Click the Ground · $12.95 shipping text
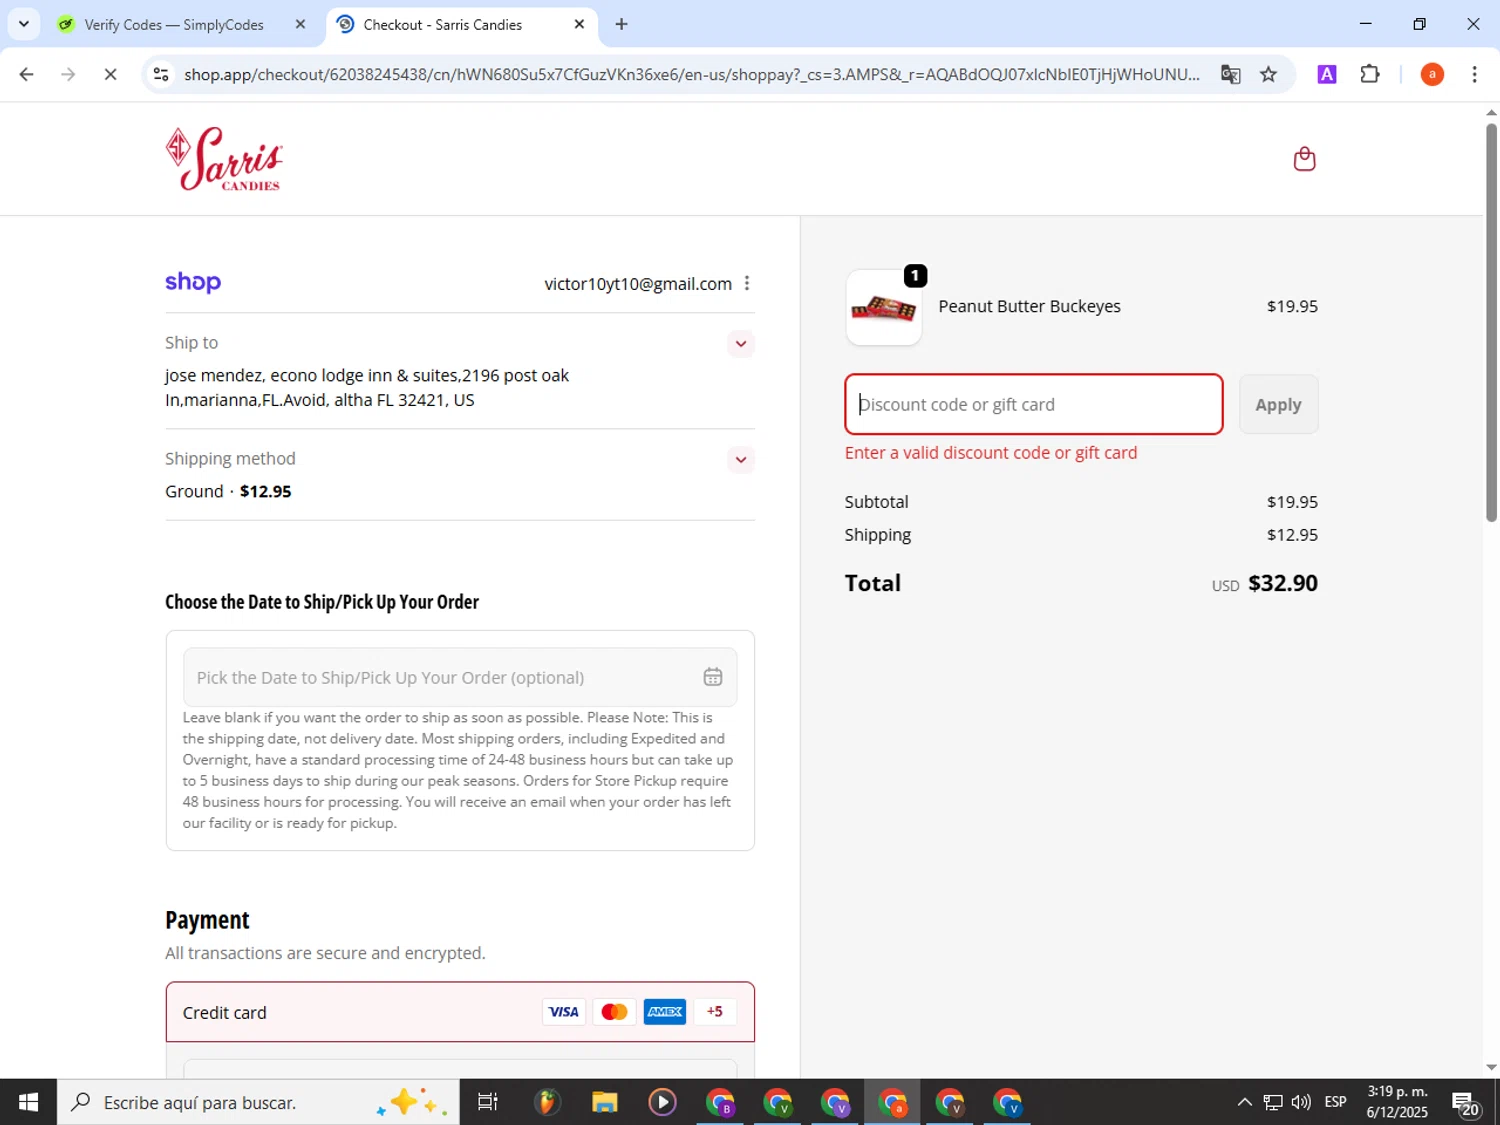1500x1125 pixels. pos(228,491)
